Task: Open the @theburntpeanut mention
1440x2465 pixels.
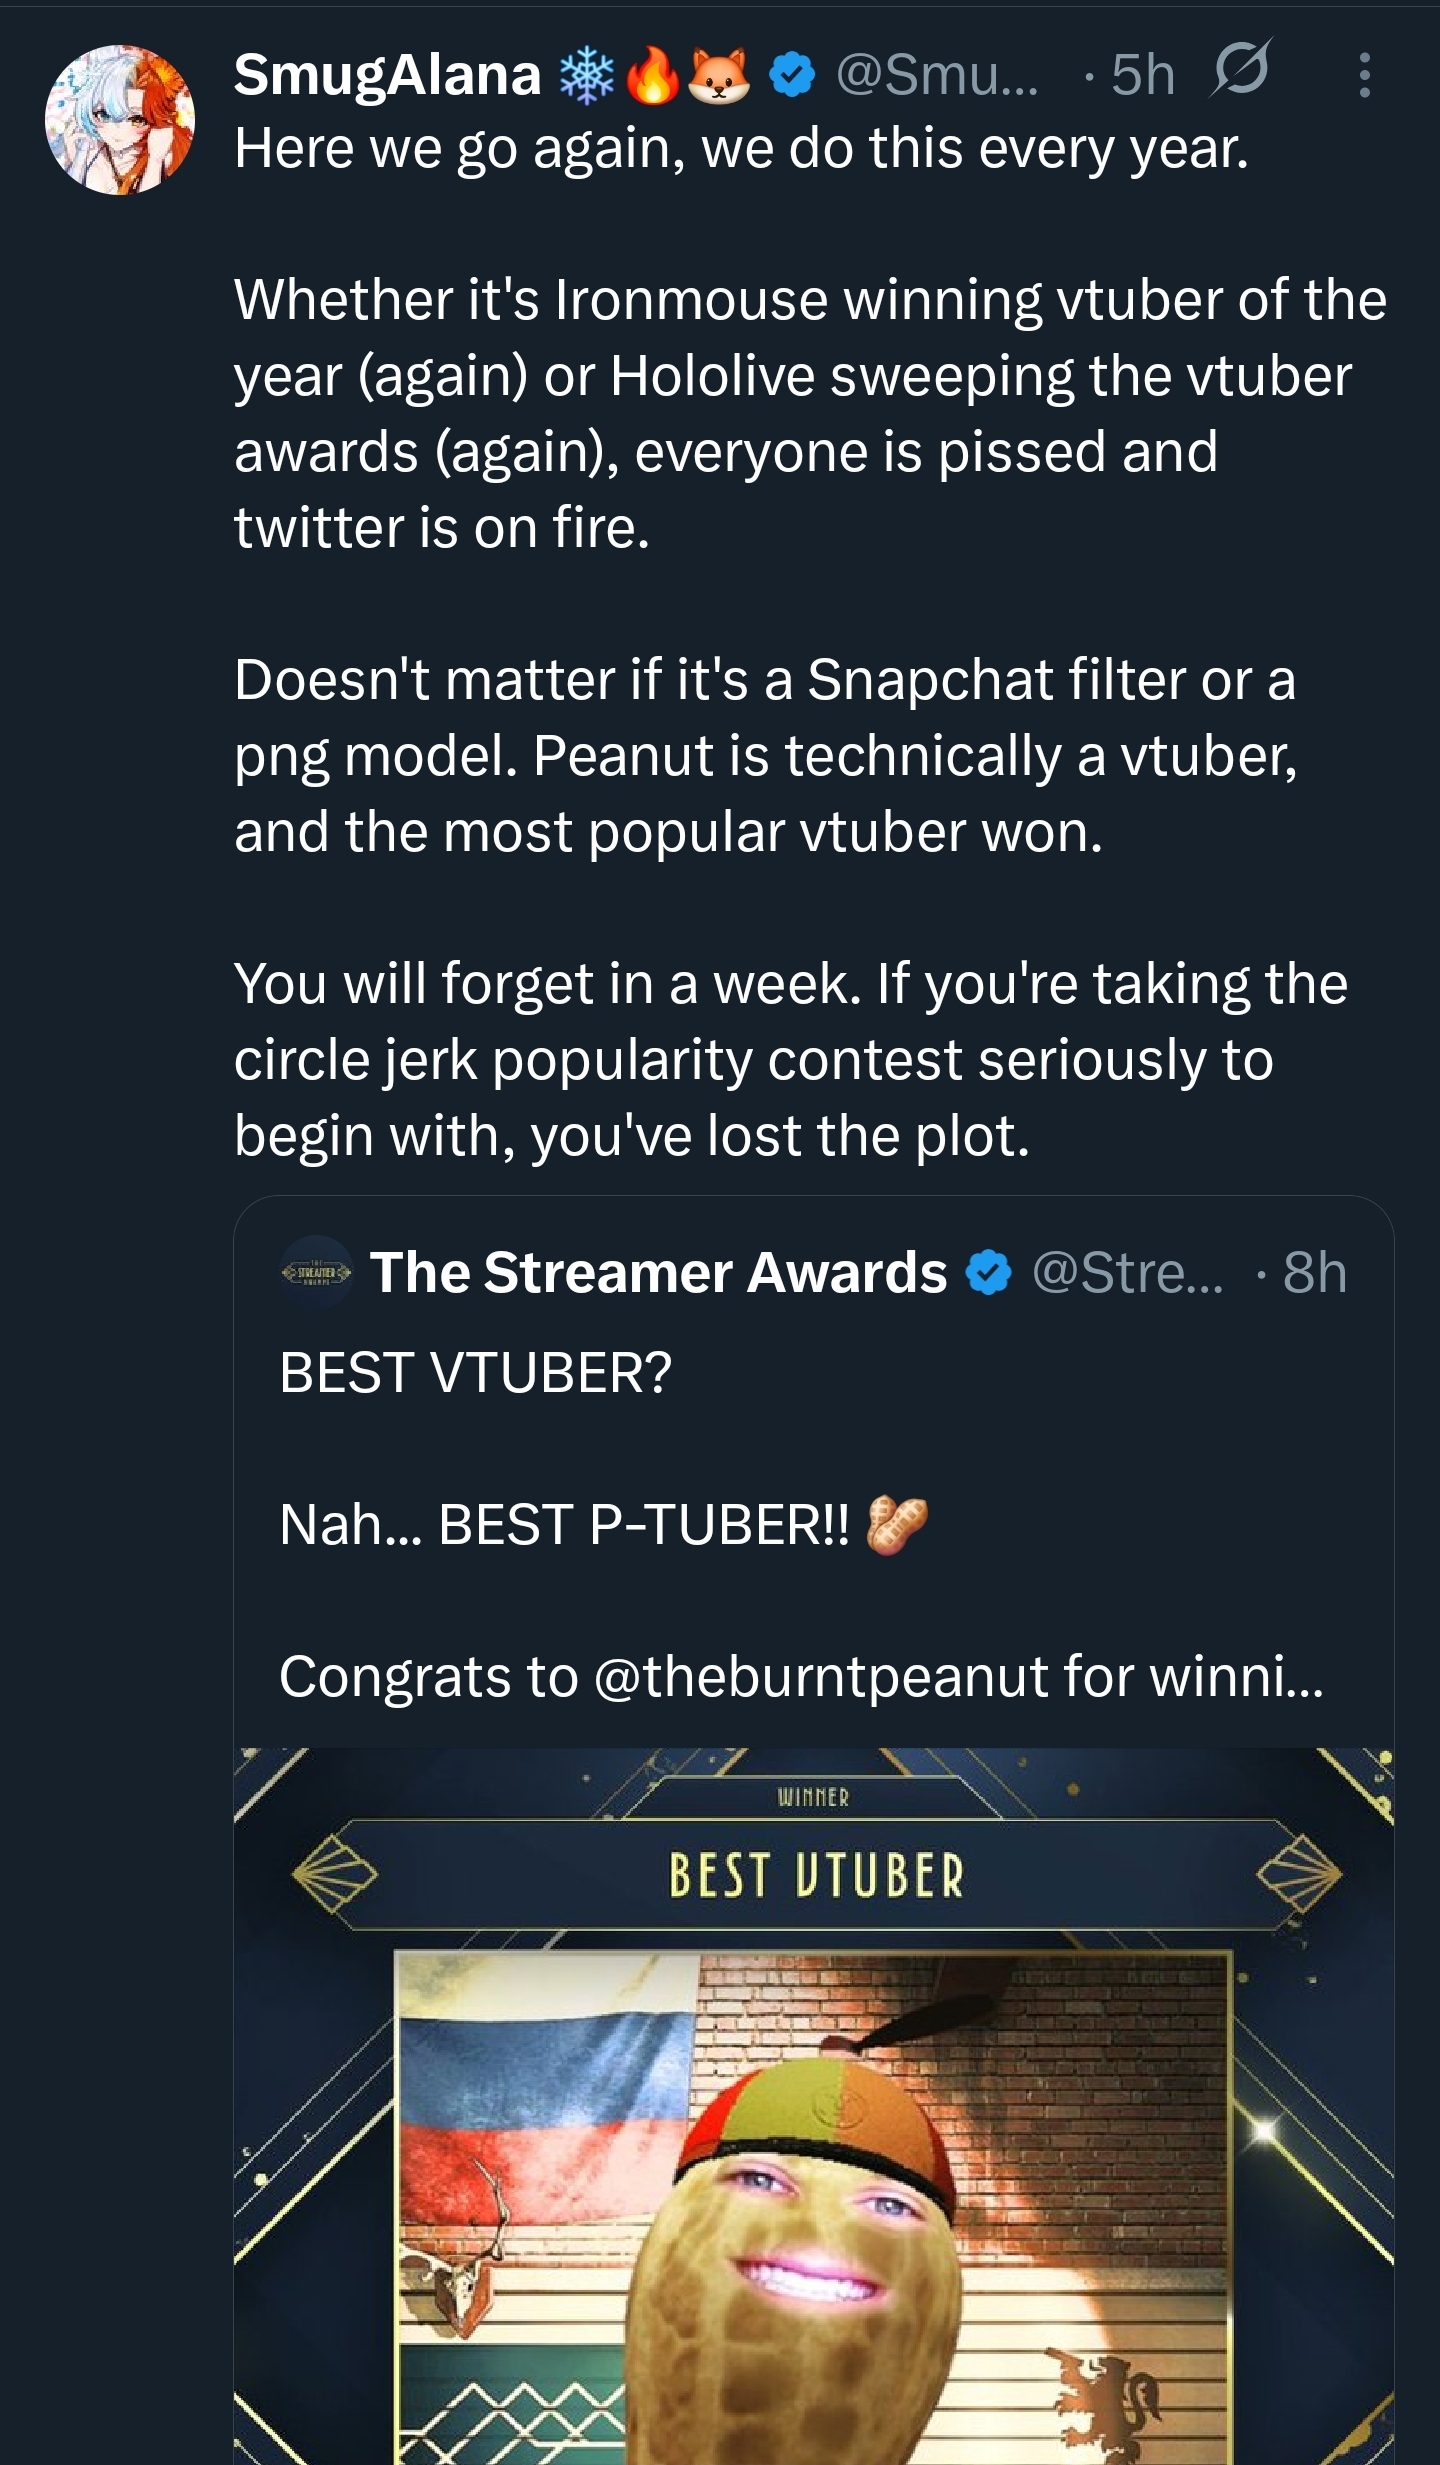Action: click(x=820, y=1676)
